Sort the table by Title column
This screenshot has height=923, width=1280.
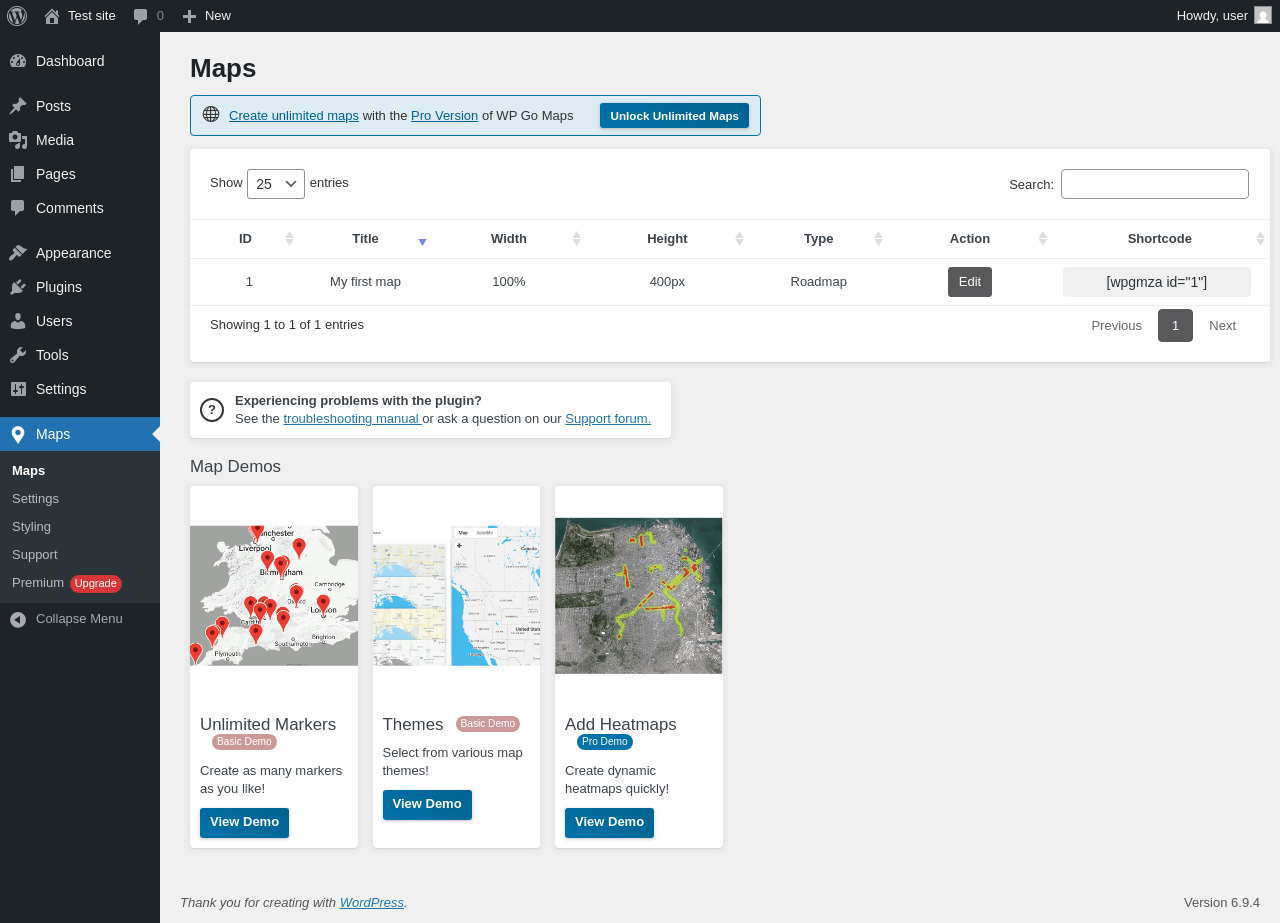366,239
